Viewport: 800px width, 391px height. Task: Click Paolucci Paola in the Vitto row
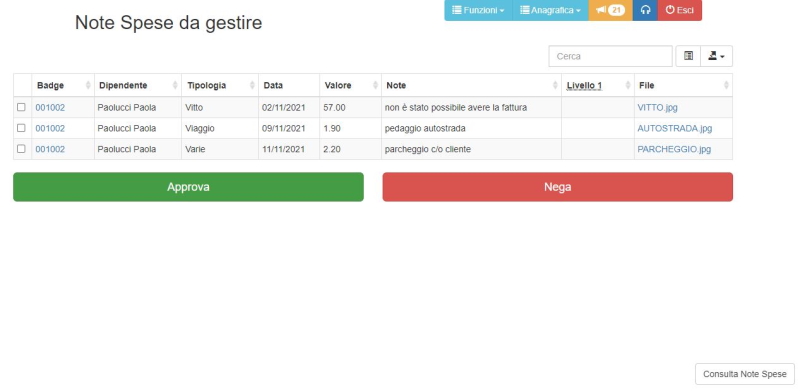[127, 108]
